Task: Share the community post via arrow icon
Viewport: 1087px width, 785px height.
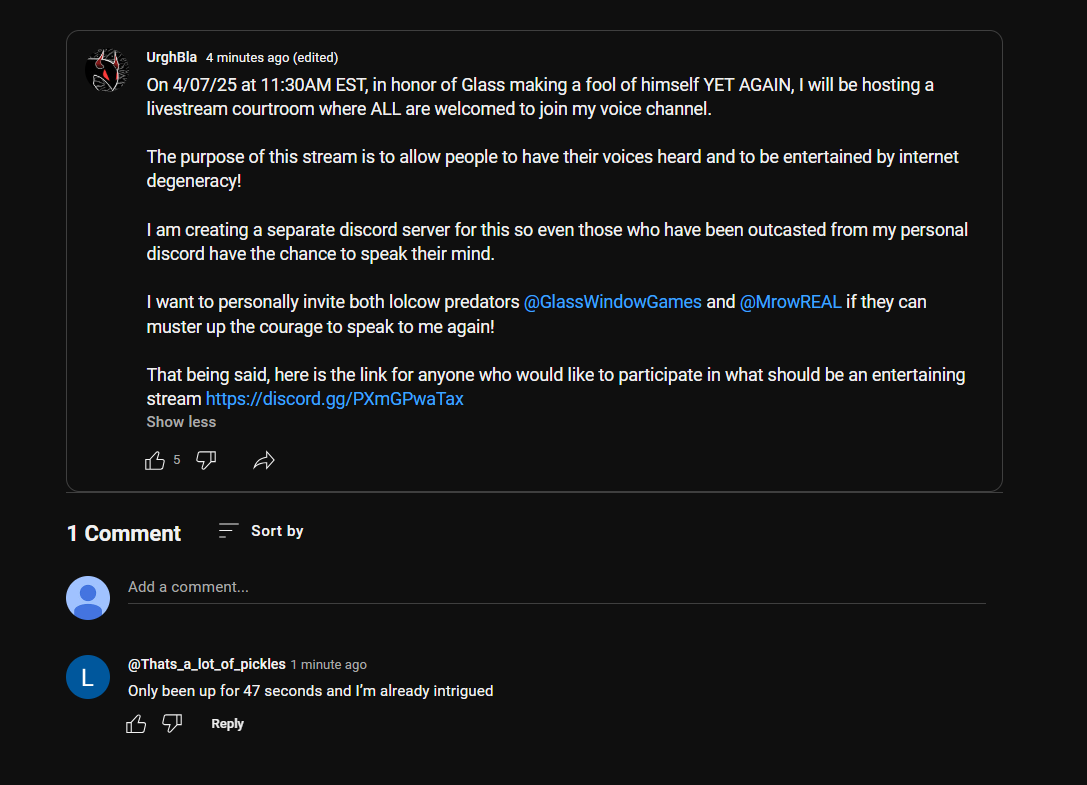Action: tap(264, 460)
